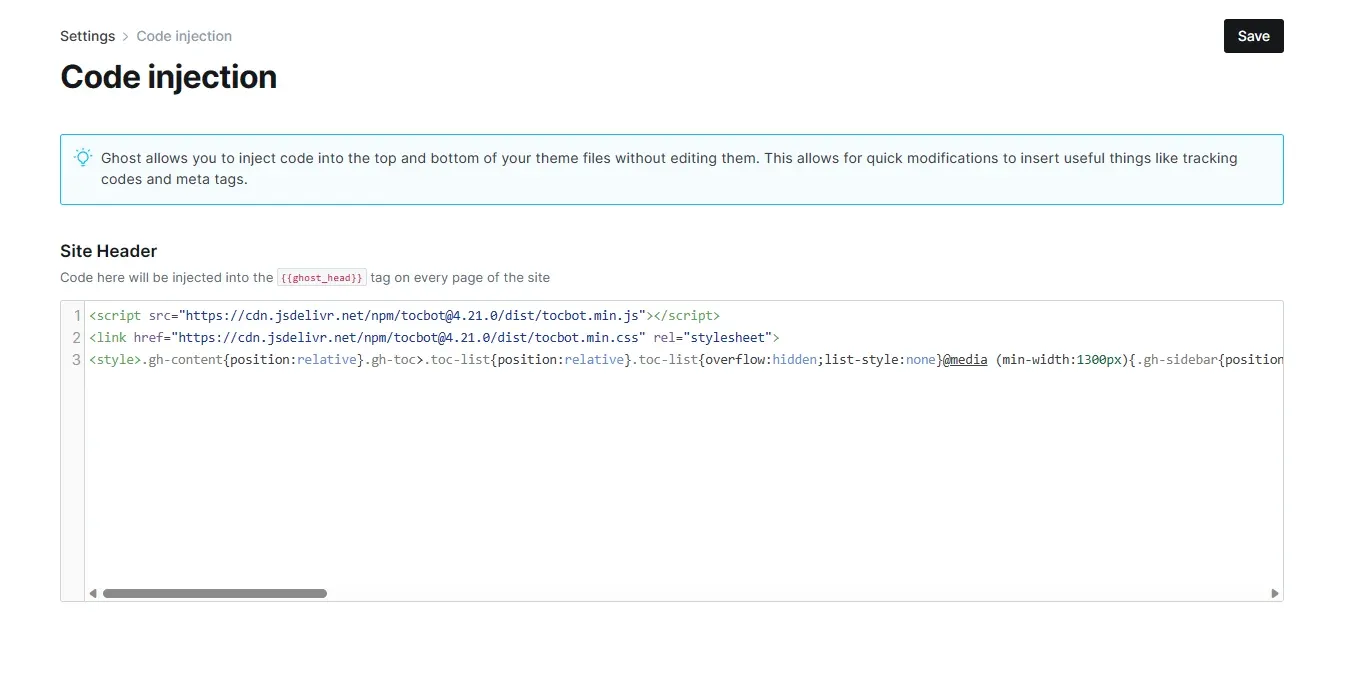Viewport: 1354px width, 677px height.
Task: Click scroll-right arrow of code editor
Action: pos(1275,593)
